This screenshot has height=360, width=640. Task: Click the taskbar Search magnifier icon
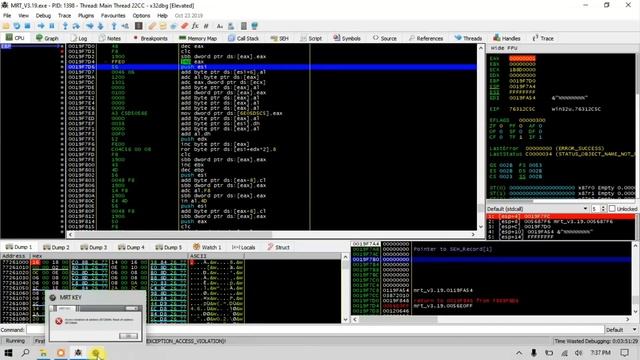pos(25,352)
